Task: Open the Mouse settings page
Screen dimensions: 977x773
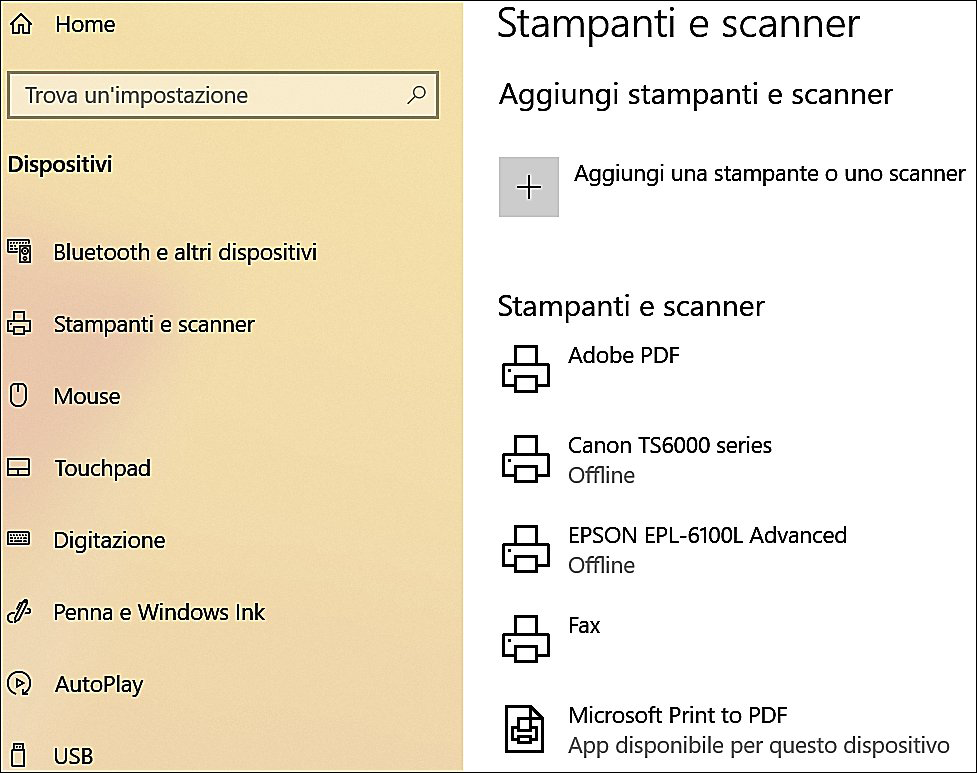Action: (x=87, y=396)
